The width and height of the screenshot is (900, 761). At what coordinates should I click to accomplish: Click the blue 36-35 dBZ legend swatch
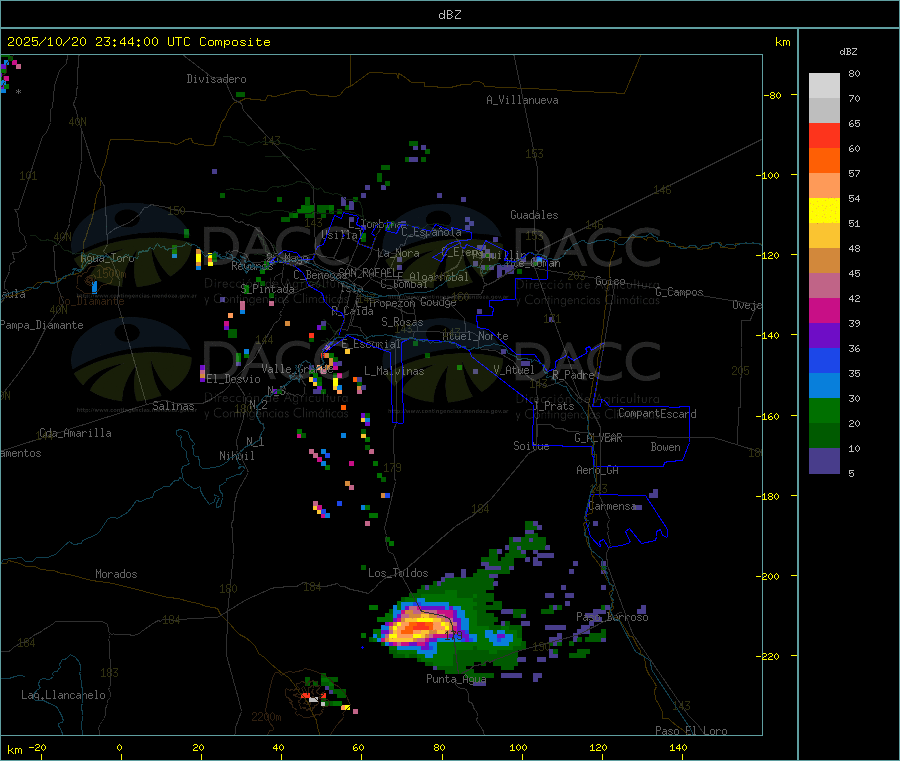pos(824,360)
